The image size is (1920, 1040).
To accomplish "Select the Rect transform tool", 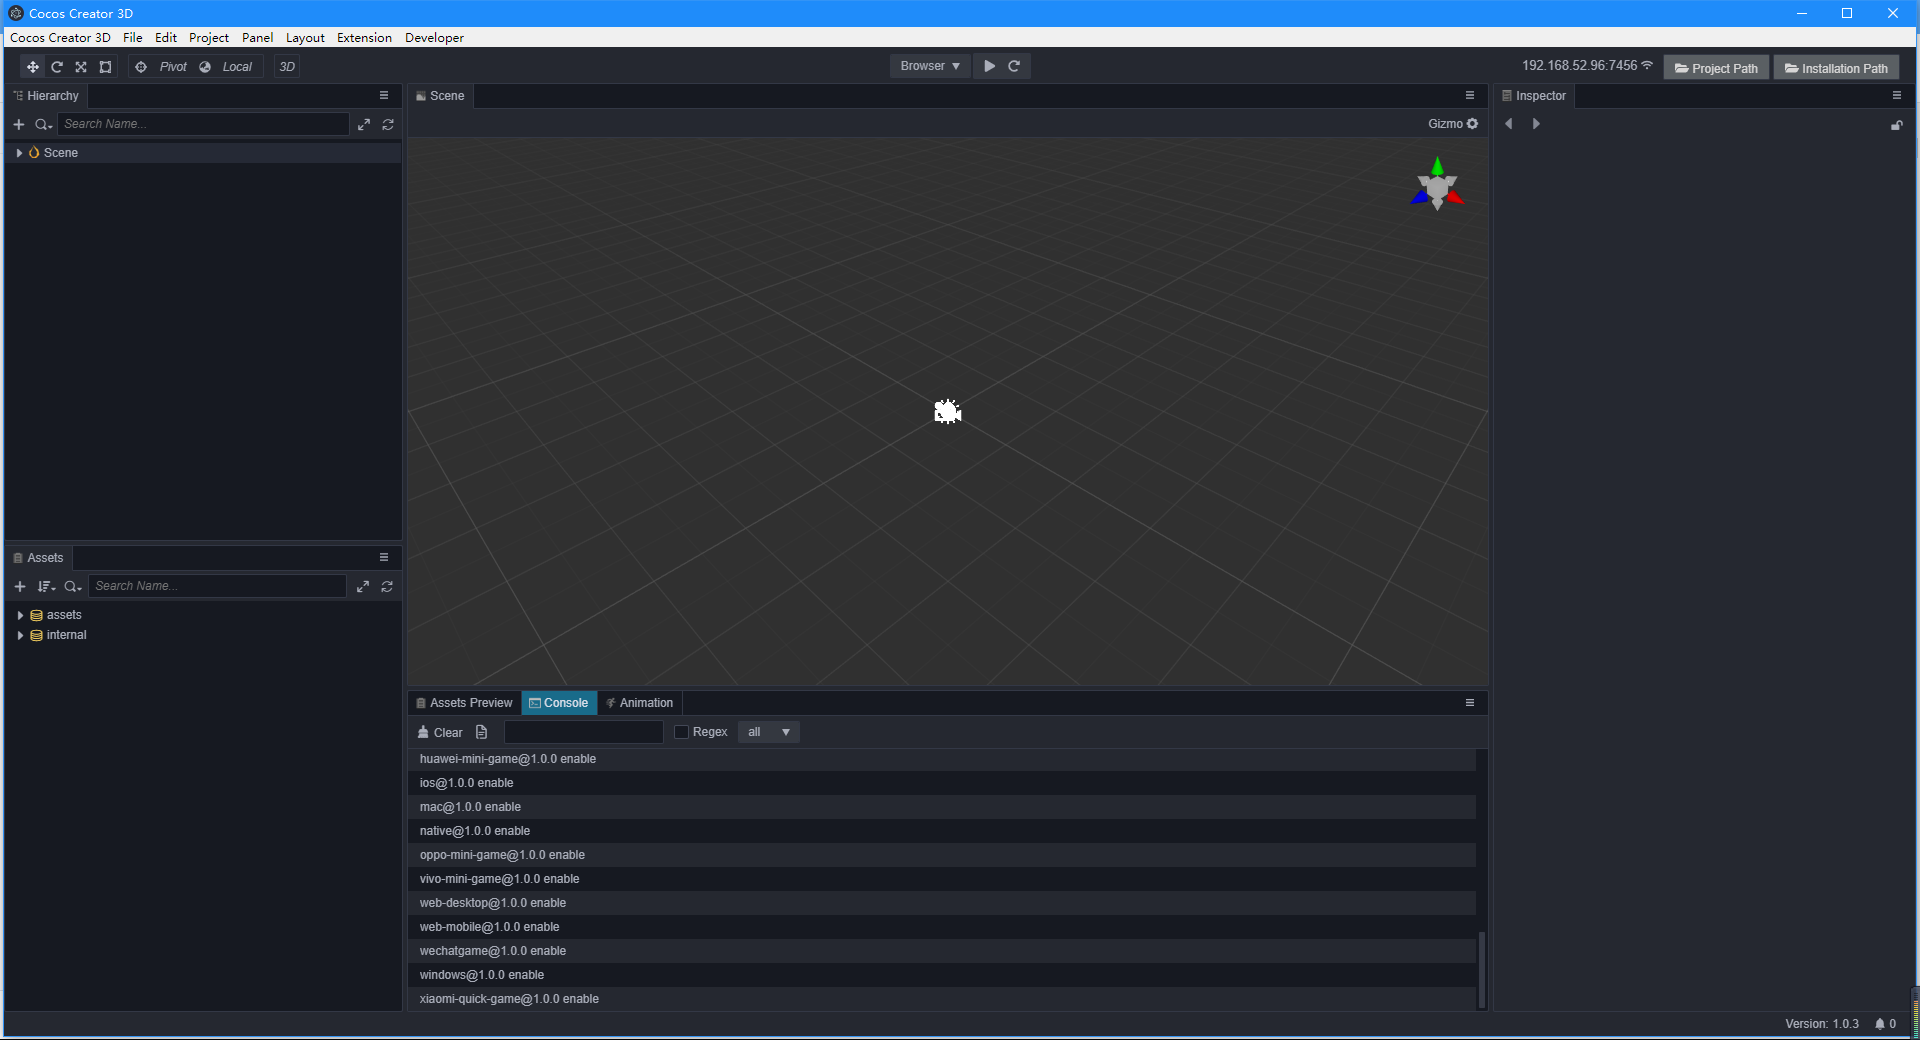I will (x=105, y=67).
